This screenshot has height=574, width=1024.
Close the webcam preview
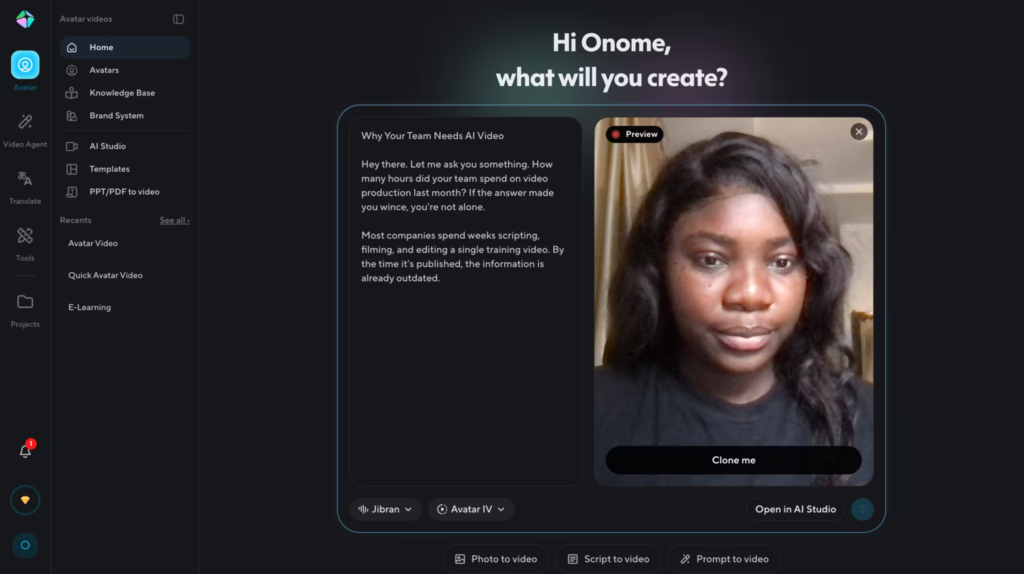tap(859, 132)
